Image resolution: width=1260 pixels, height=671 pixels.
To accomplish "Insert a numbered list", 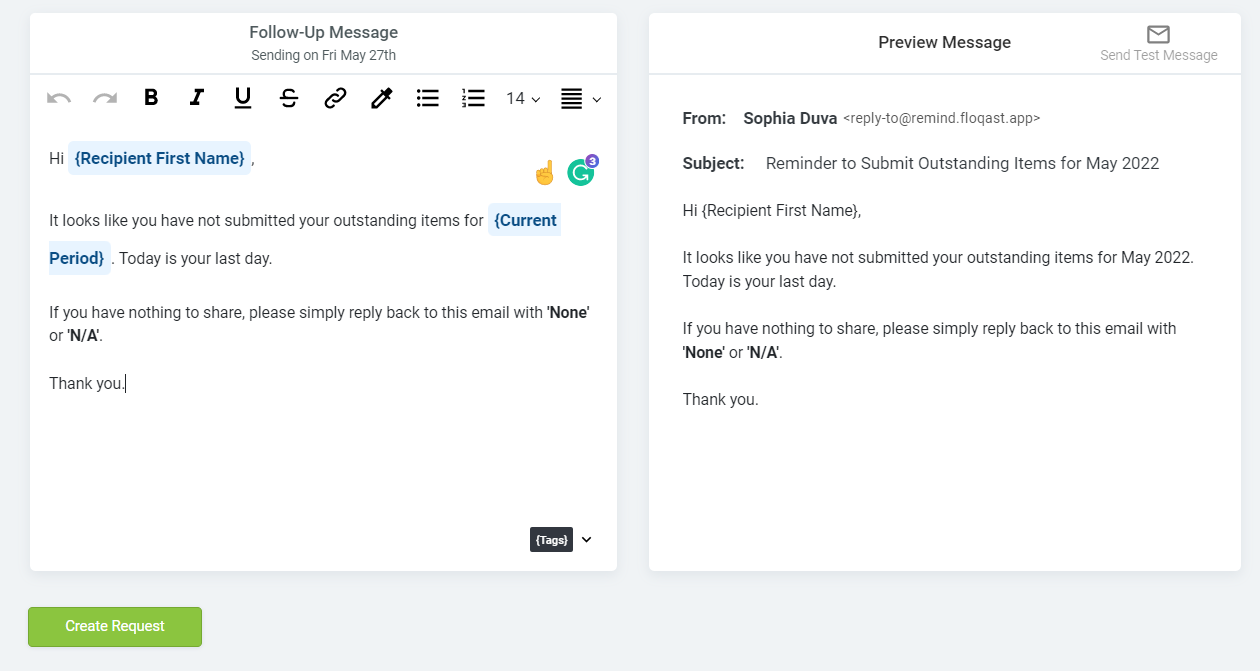I will click(473, 98).
